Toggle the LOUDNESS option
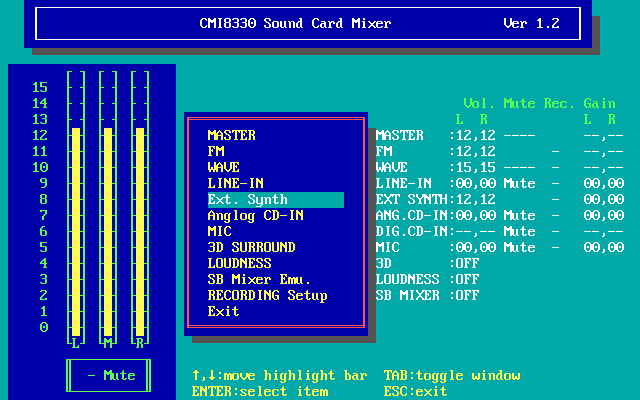The image size is (640, 400). (239, 263)
